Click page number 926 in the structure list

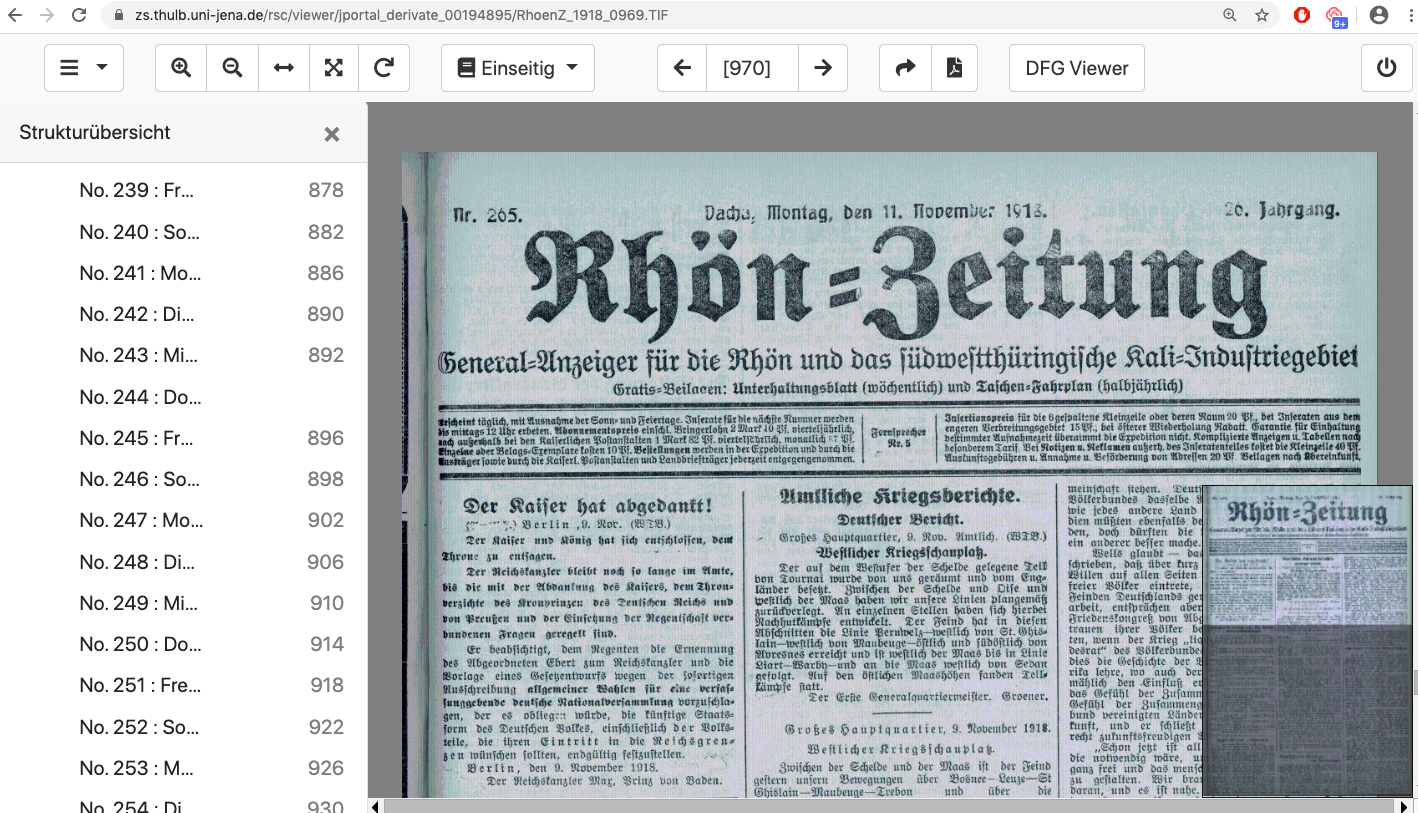point(326,768)
